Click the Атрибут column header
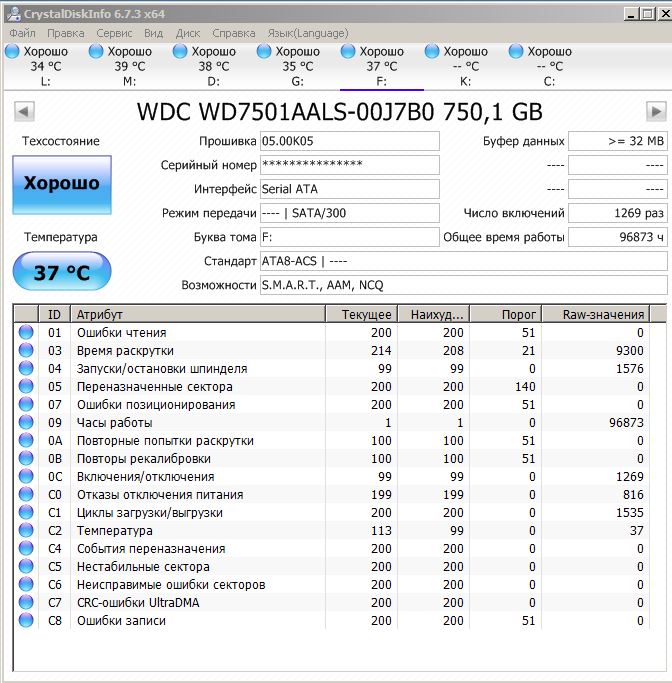672x683 pixels. (198, 314)
